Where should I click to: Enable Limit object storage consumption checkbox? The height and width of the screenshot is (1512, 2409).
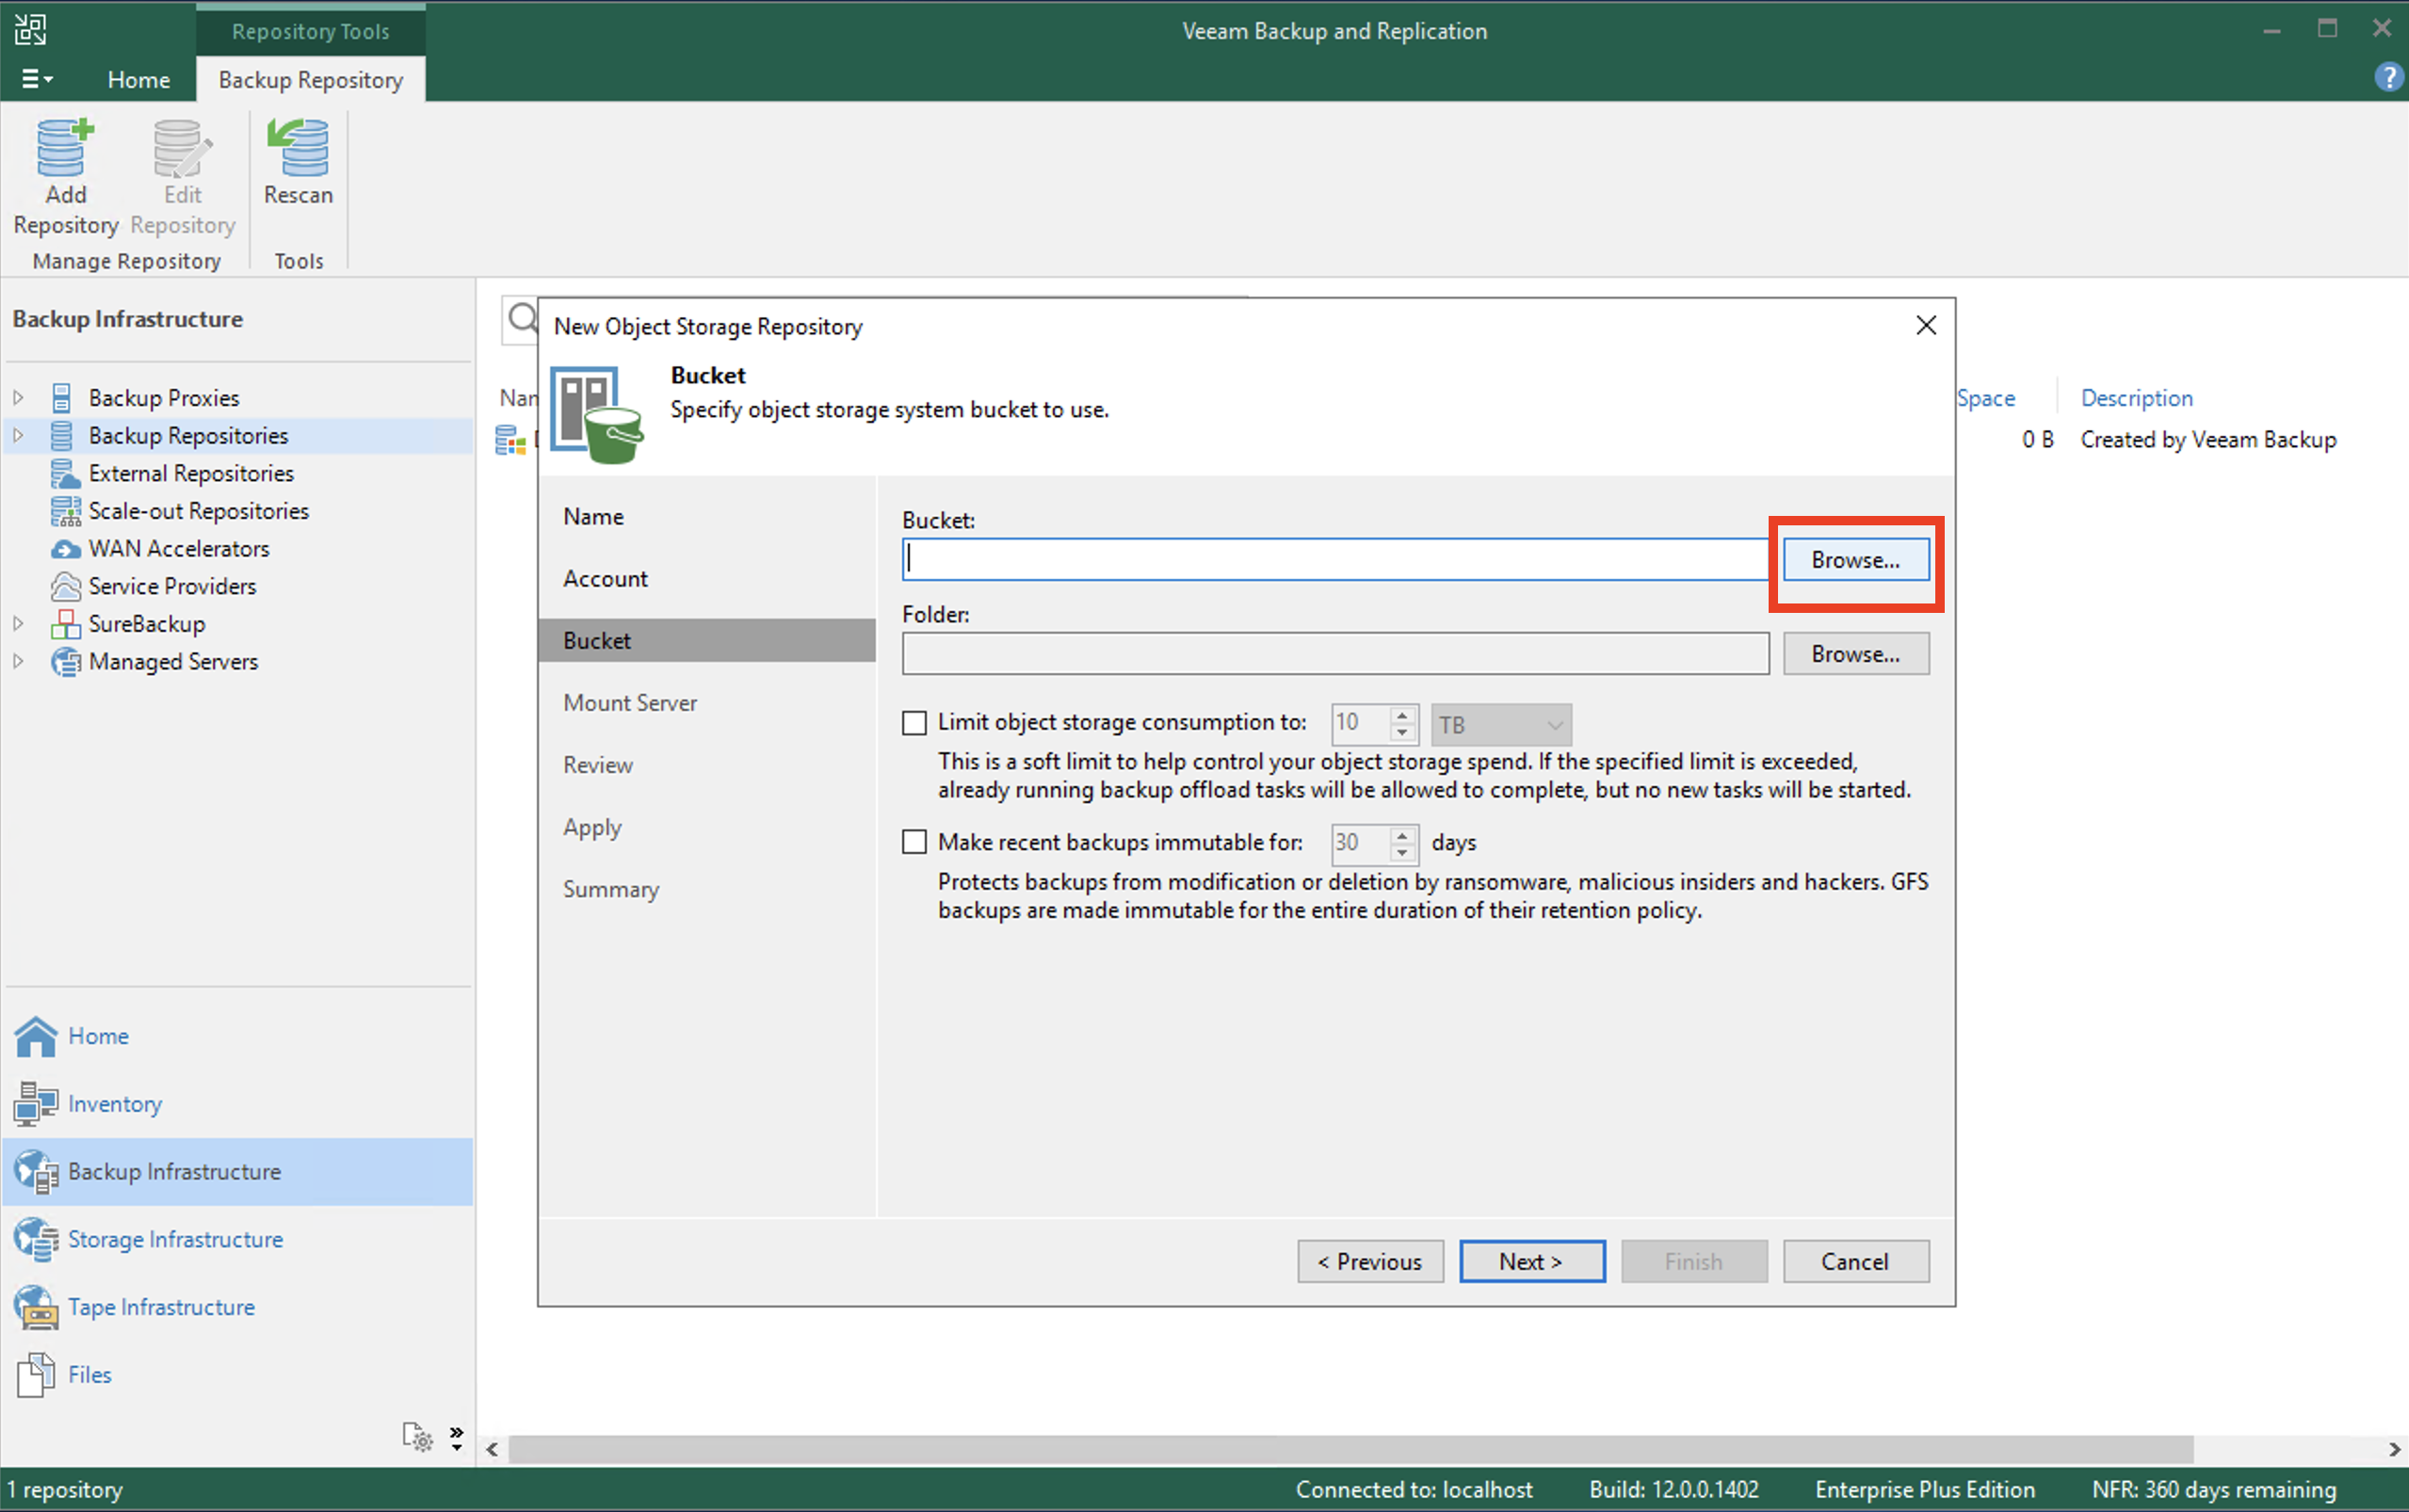point(914,723)
